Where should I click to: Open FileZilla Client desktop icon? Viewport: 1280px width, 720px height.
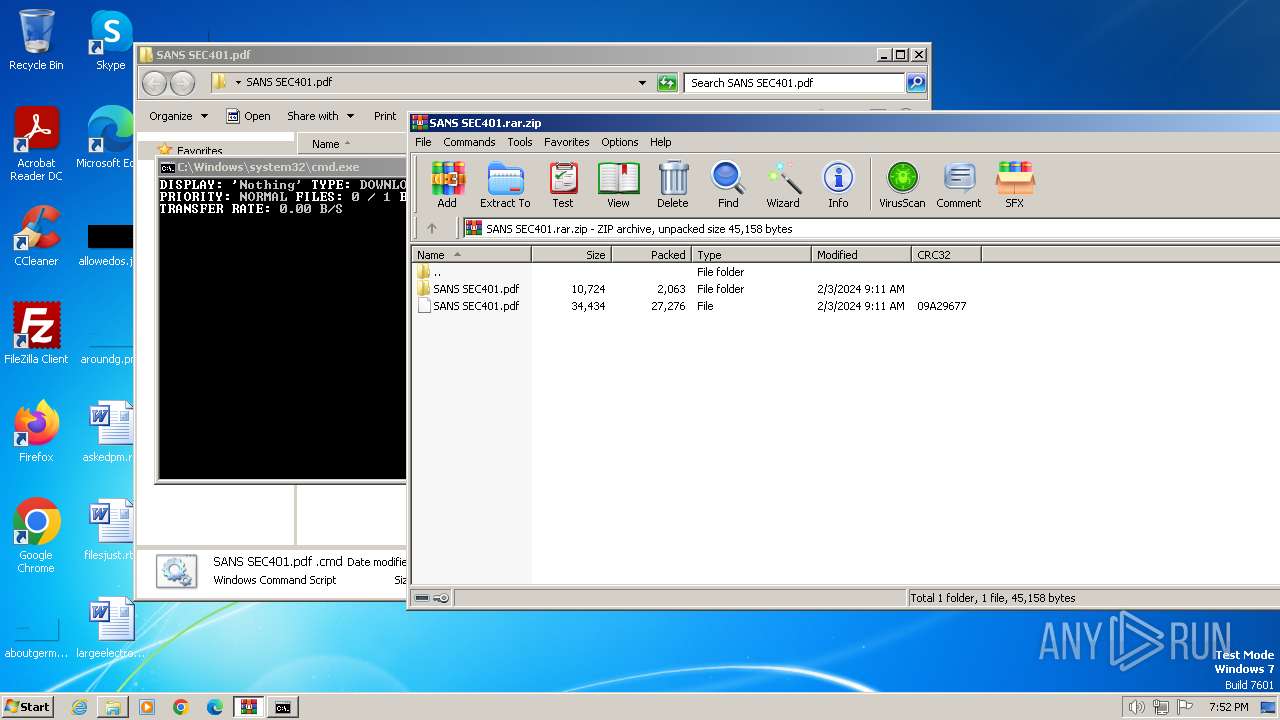pos(36,333)
